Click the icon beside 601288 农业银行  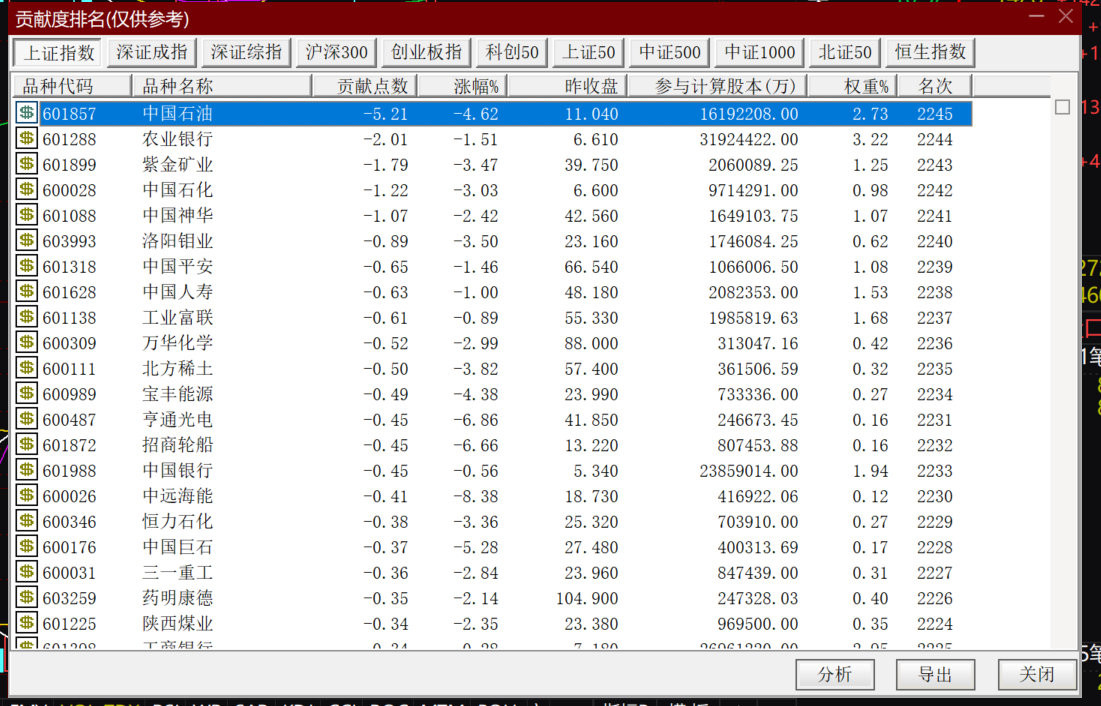(27, 138)
